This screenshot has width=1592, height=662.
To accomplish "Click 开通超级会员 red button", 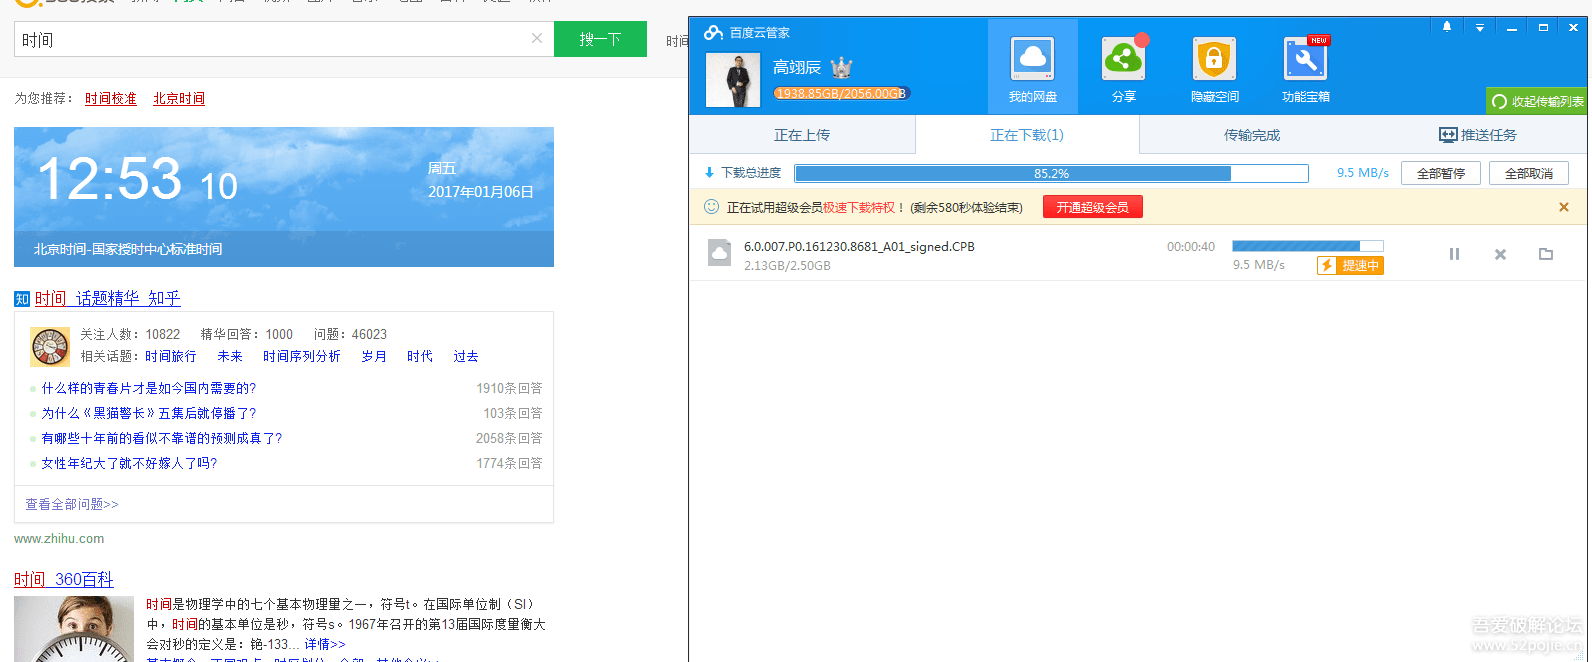I will click(x=1093, y=207).
